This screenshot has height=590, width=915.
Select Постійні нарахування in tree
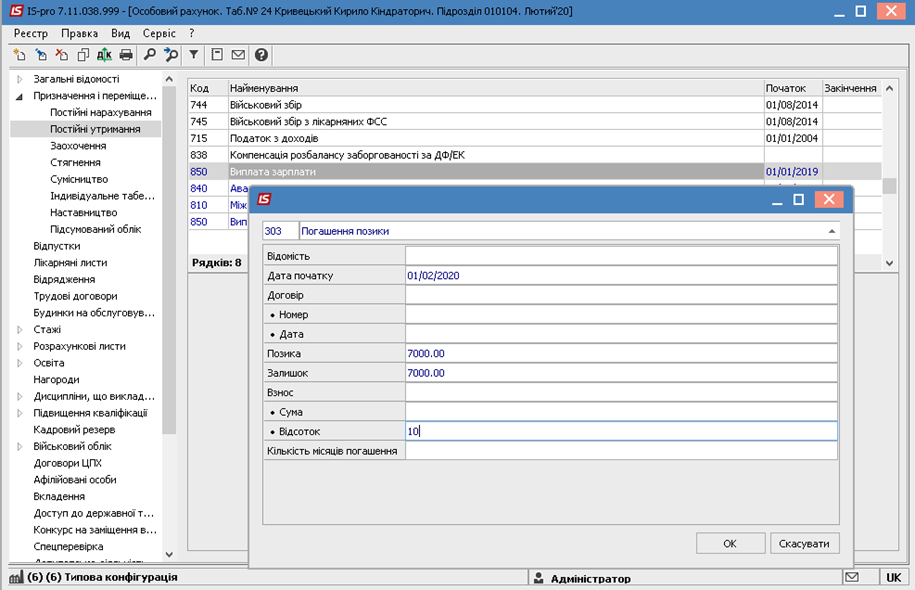(100, 113)
